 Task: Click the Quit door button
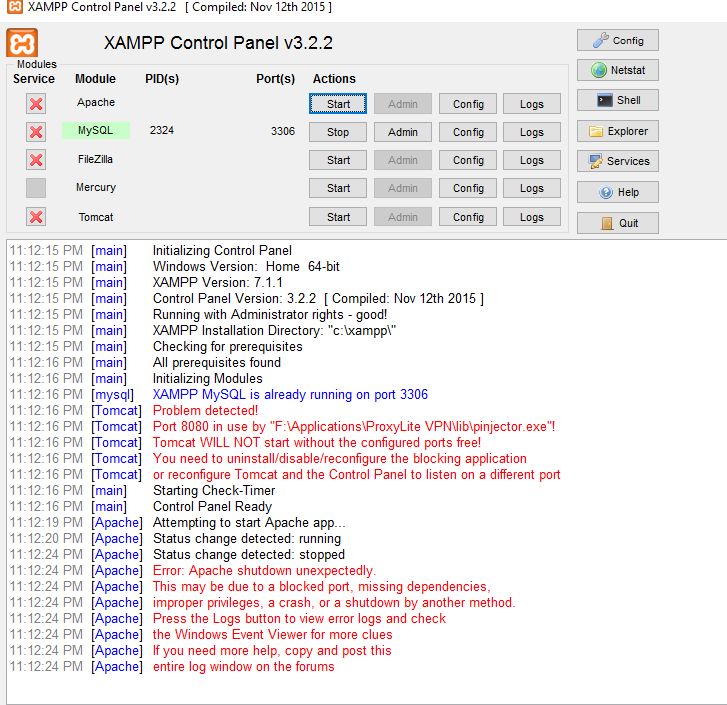coord(618,223)
